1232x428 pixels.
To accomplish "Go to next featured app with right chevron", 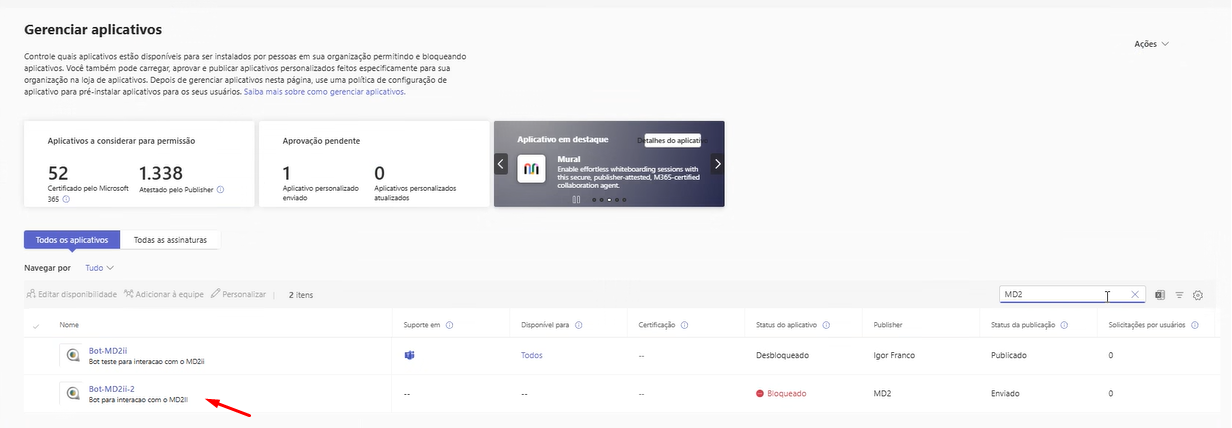I will (716, 163).
